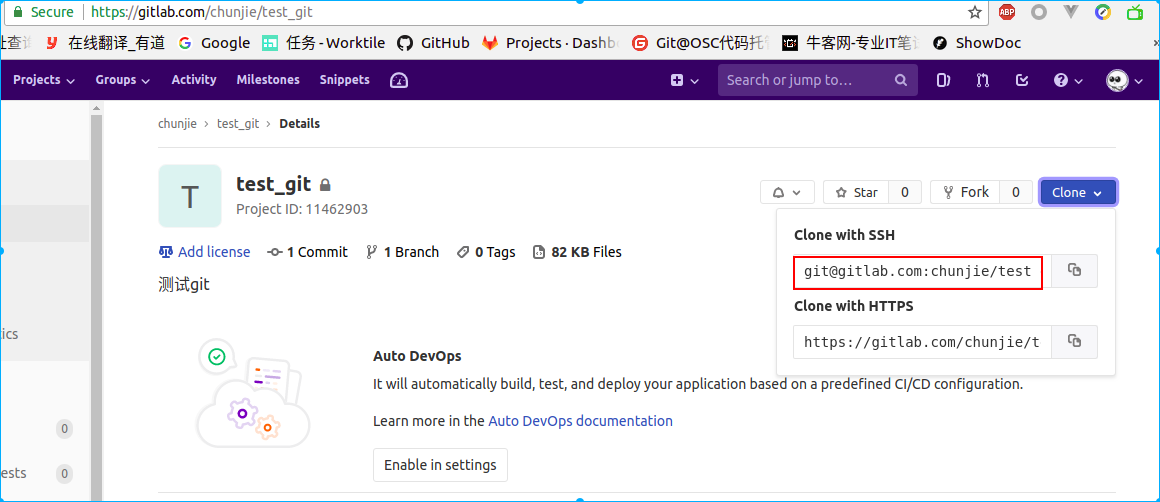Open the 82 KB Files link
1160x502 pixels.
coord(578,252)
